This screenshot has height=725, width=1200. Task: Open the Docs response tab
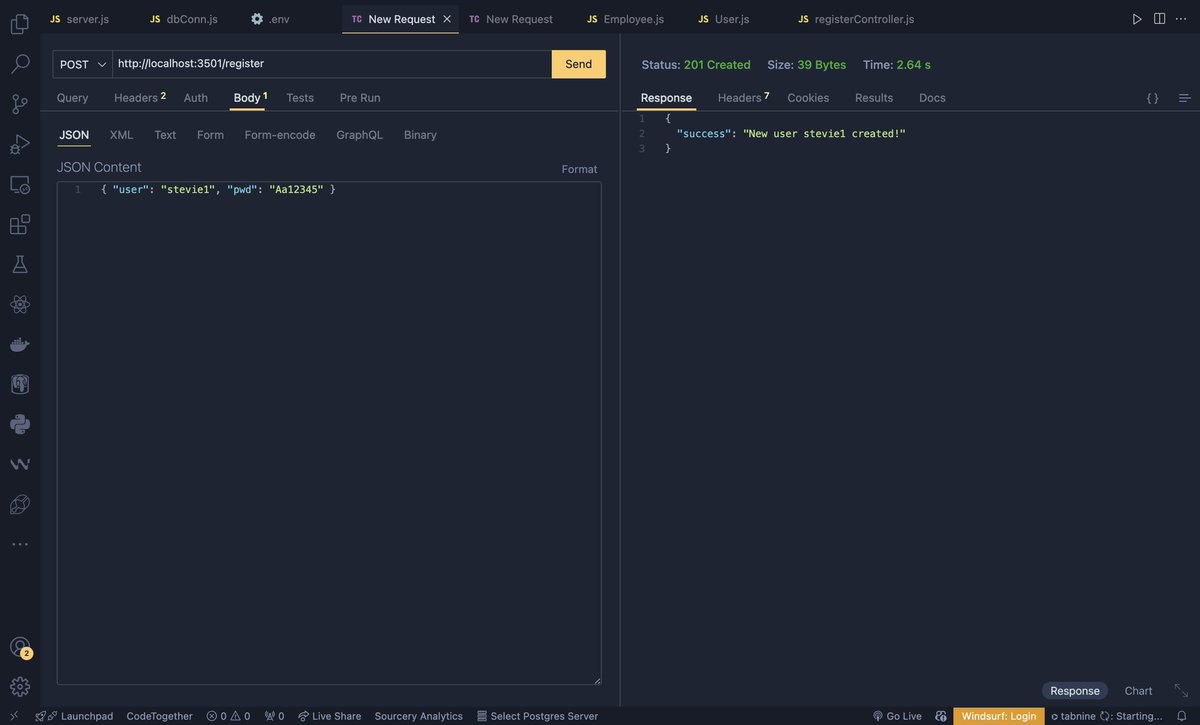click(932, 98)
